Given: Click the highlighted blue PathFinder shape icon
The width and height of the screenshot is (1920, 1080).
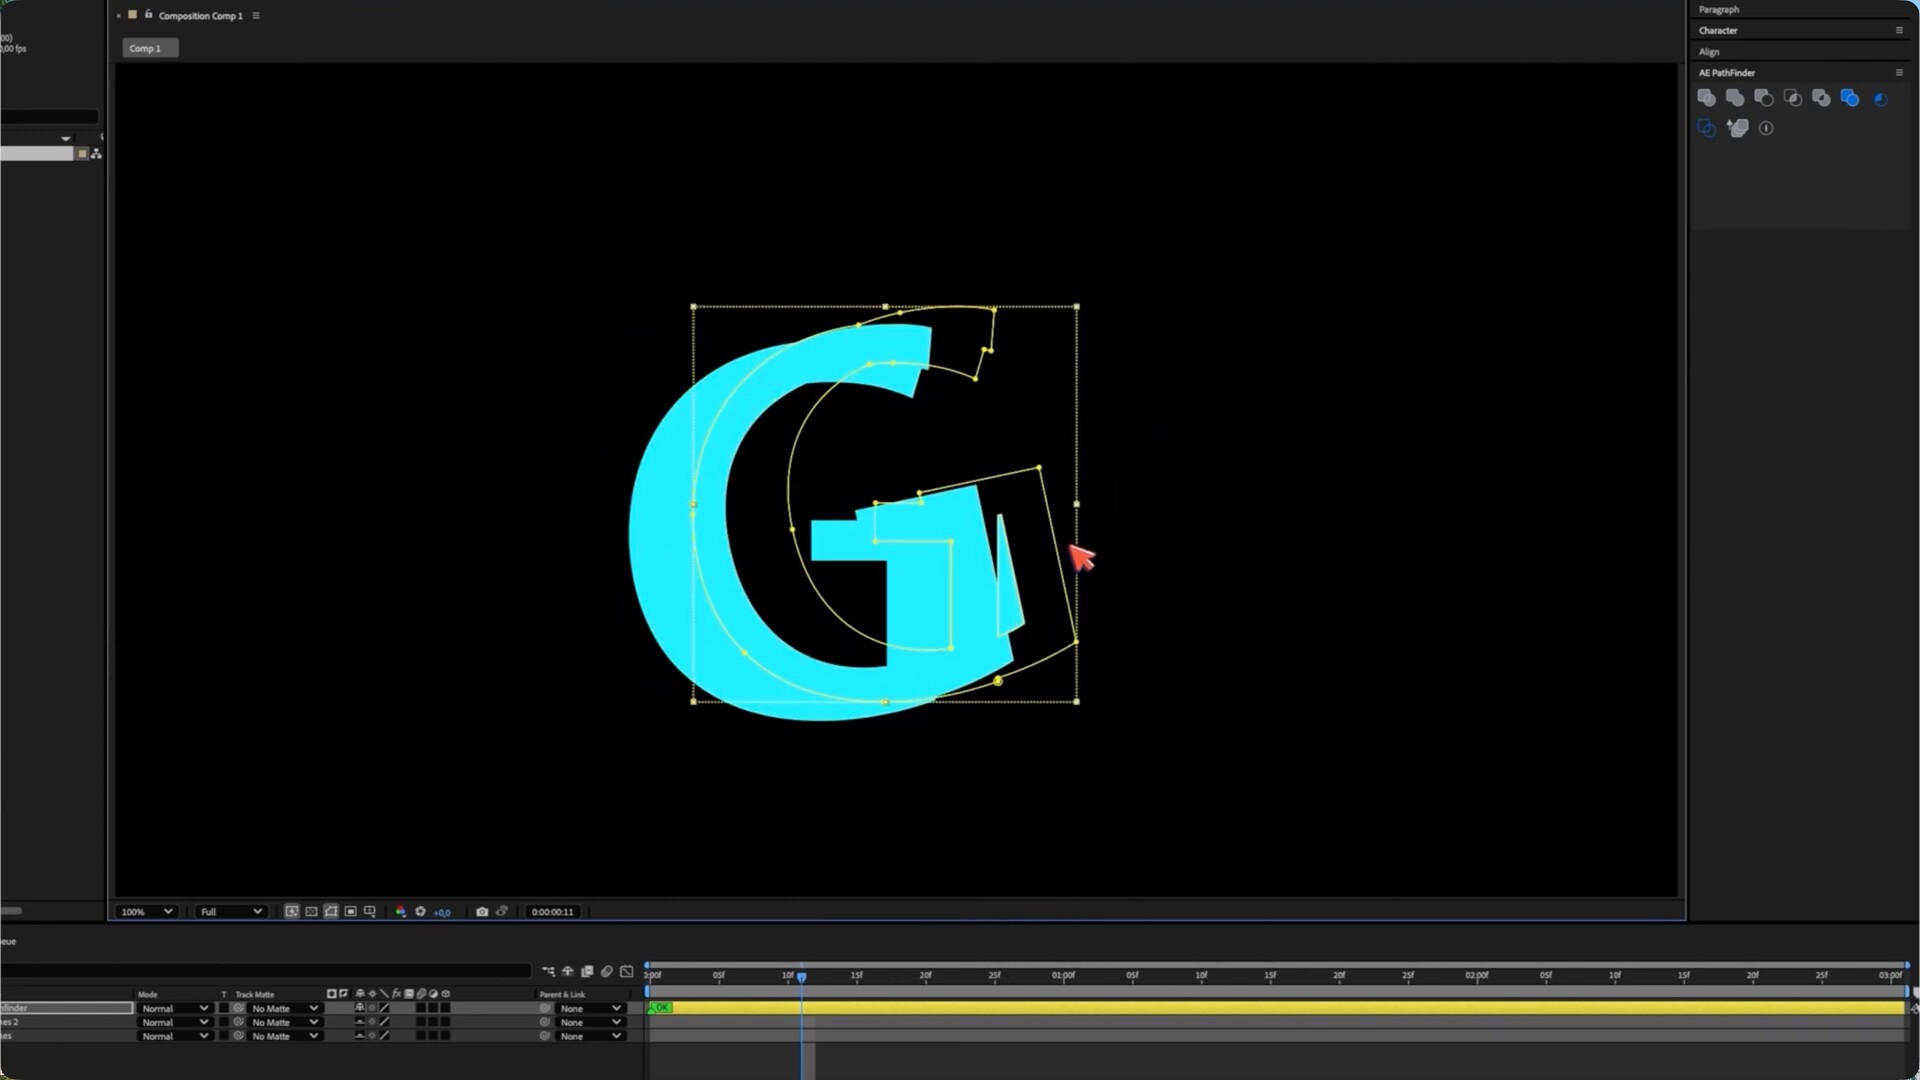Looking at the screenshot, I should pyautogui.click(x=1849, y=98).
